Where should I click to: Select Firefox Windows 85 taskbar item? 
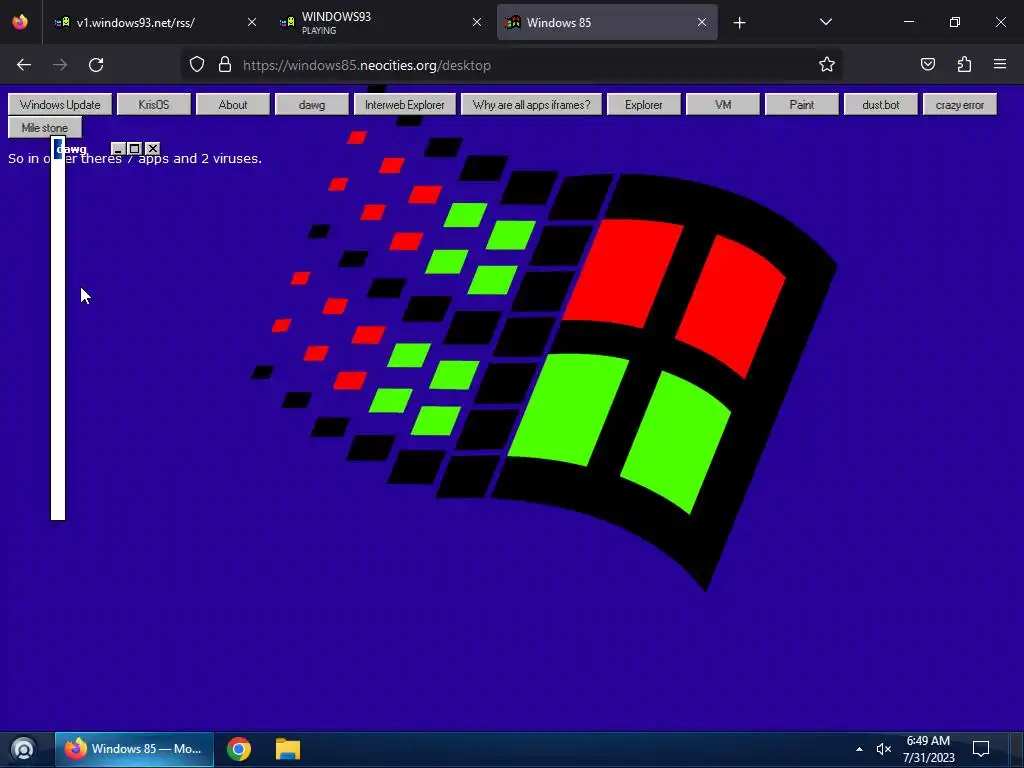point(134,749)
